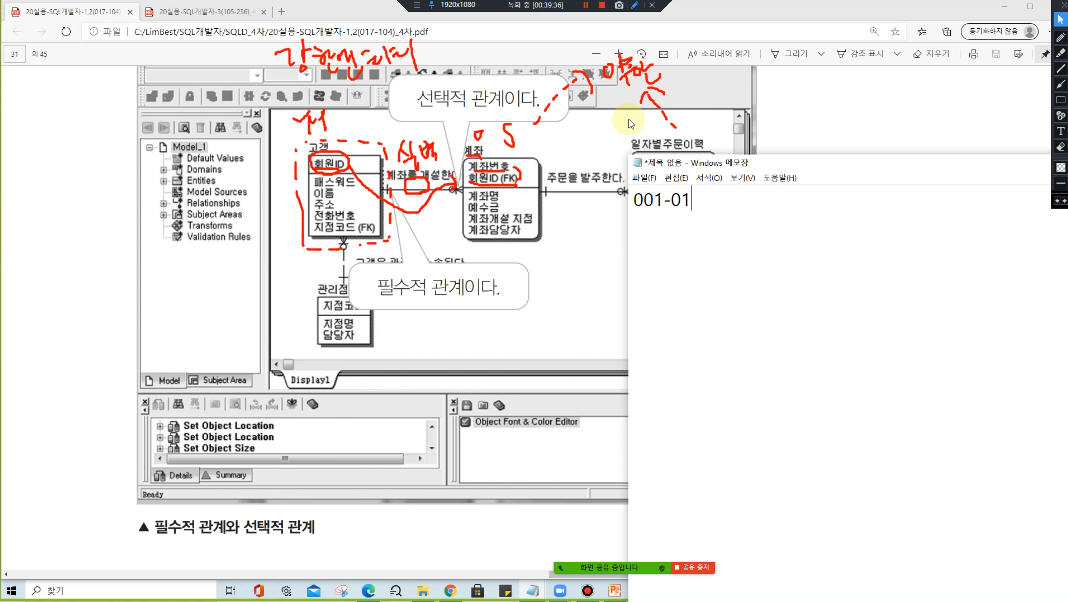Select the straight line drawing tool
This screenshot has height=602, width=1068.
pos(1060,68)
